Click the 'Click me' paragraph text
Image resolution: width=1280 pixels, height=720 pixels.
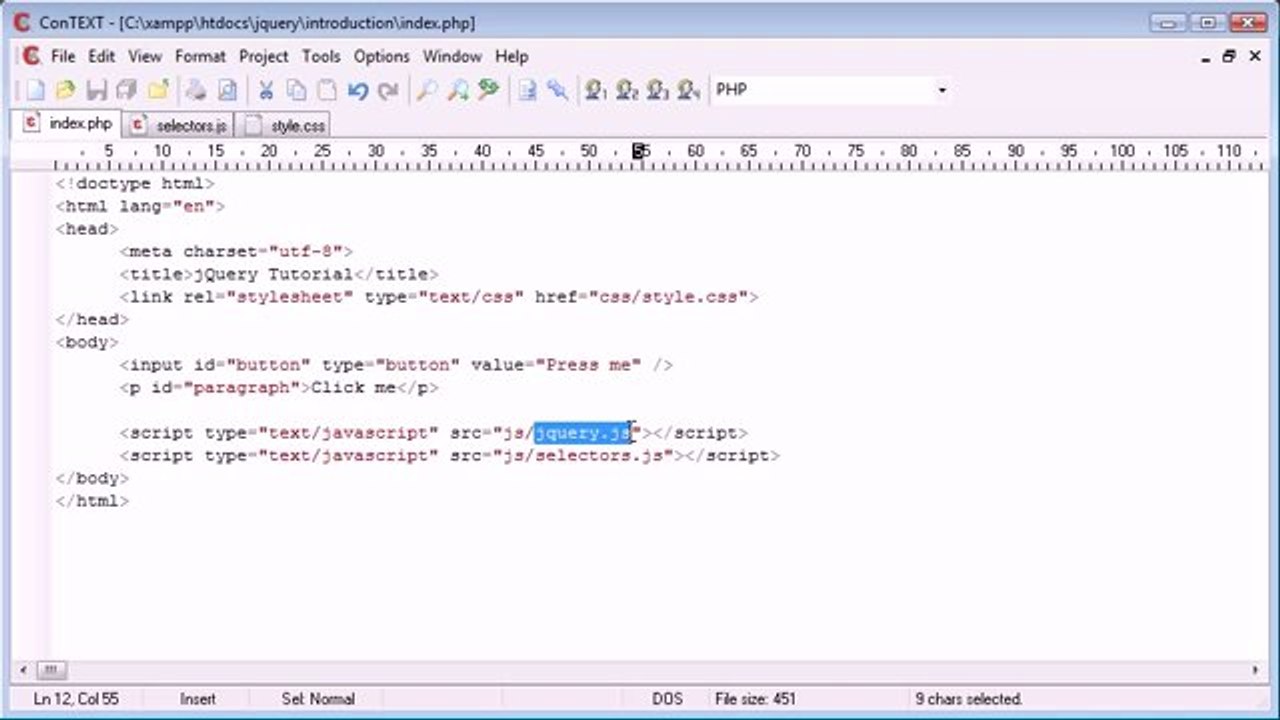(x=354, y=388)
